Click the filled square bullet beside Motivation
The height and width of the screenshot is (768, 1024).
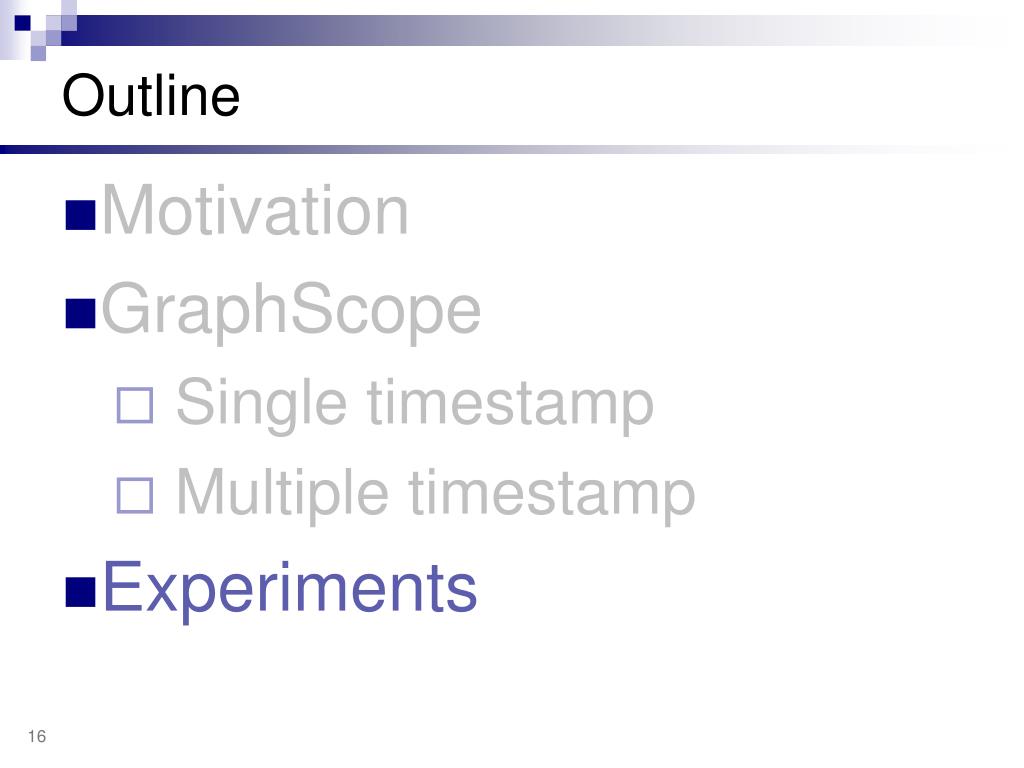click(x=81, y=215)
